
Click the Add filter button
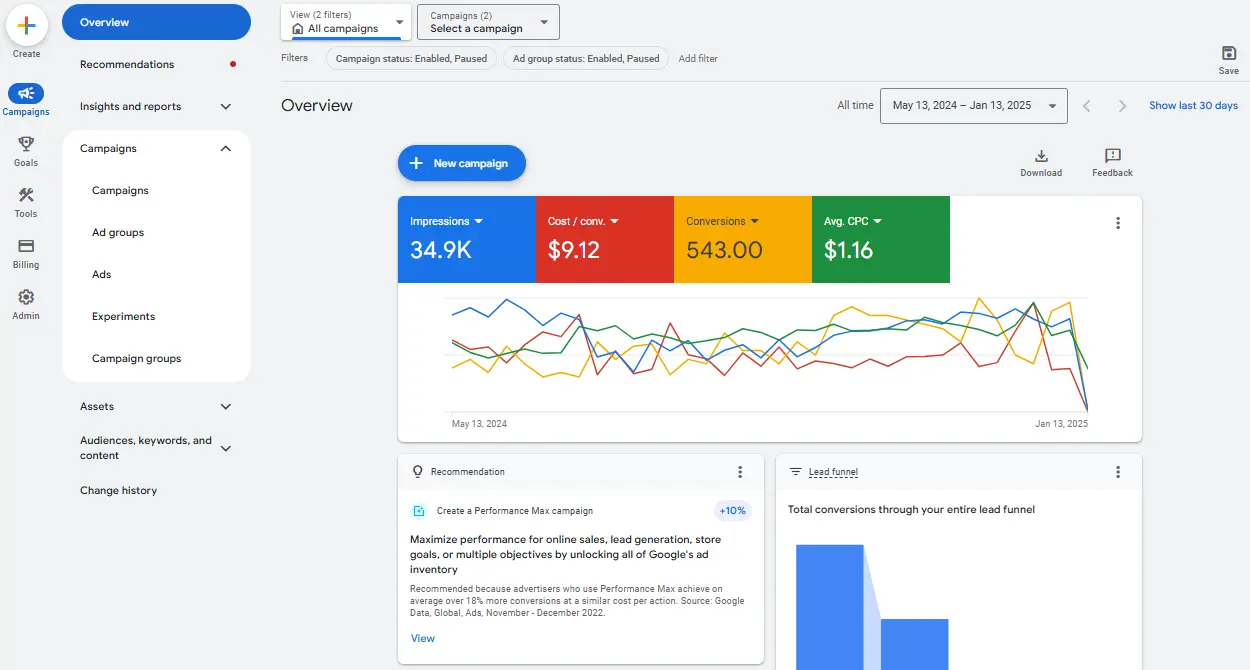coord(698,58)
